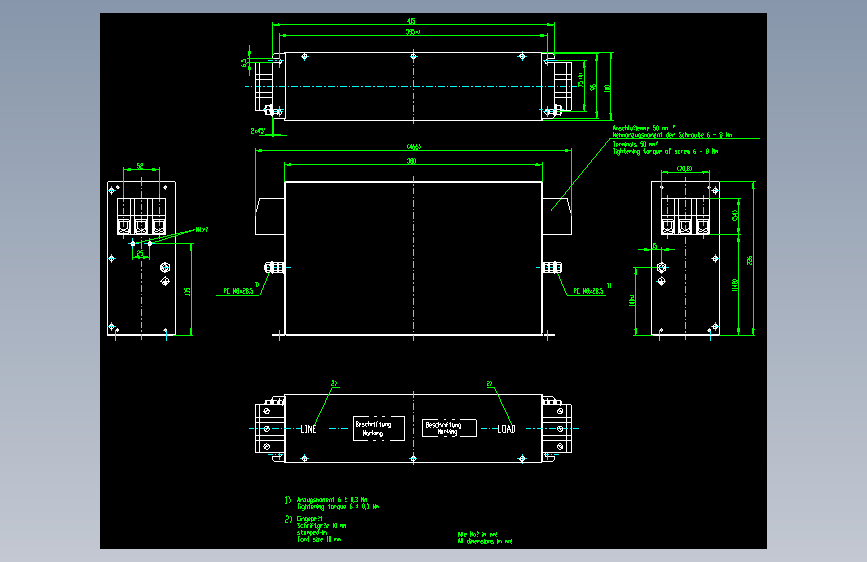This screenshot has height=562, width=867.
Task: Click the "52" dimension on the left side view
Action: [140, 165]
